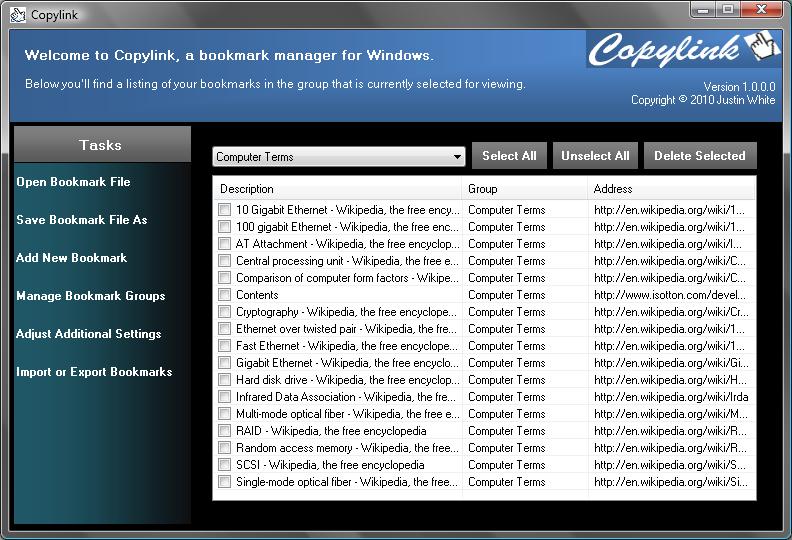Click the Unselect All button
This screenshot has height=540, width=792.
point(595,156)
